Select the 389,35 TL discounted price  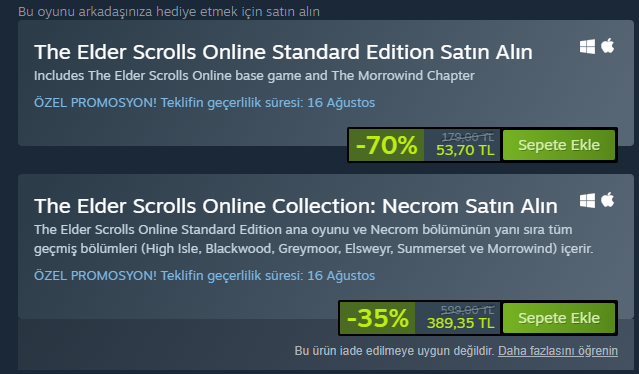[x=461, y=323]
